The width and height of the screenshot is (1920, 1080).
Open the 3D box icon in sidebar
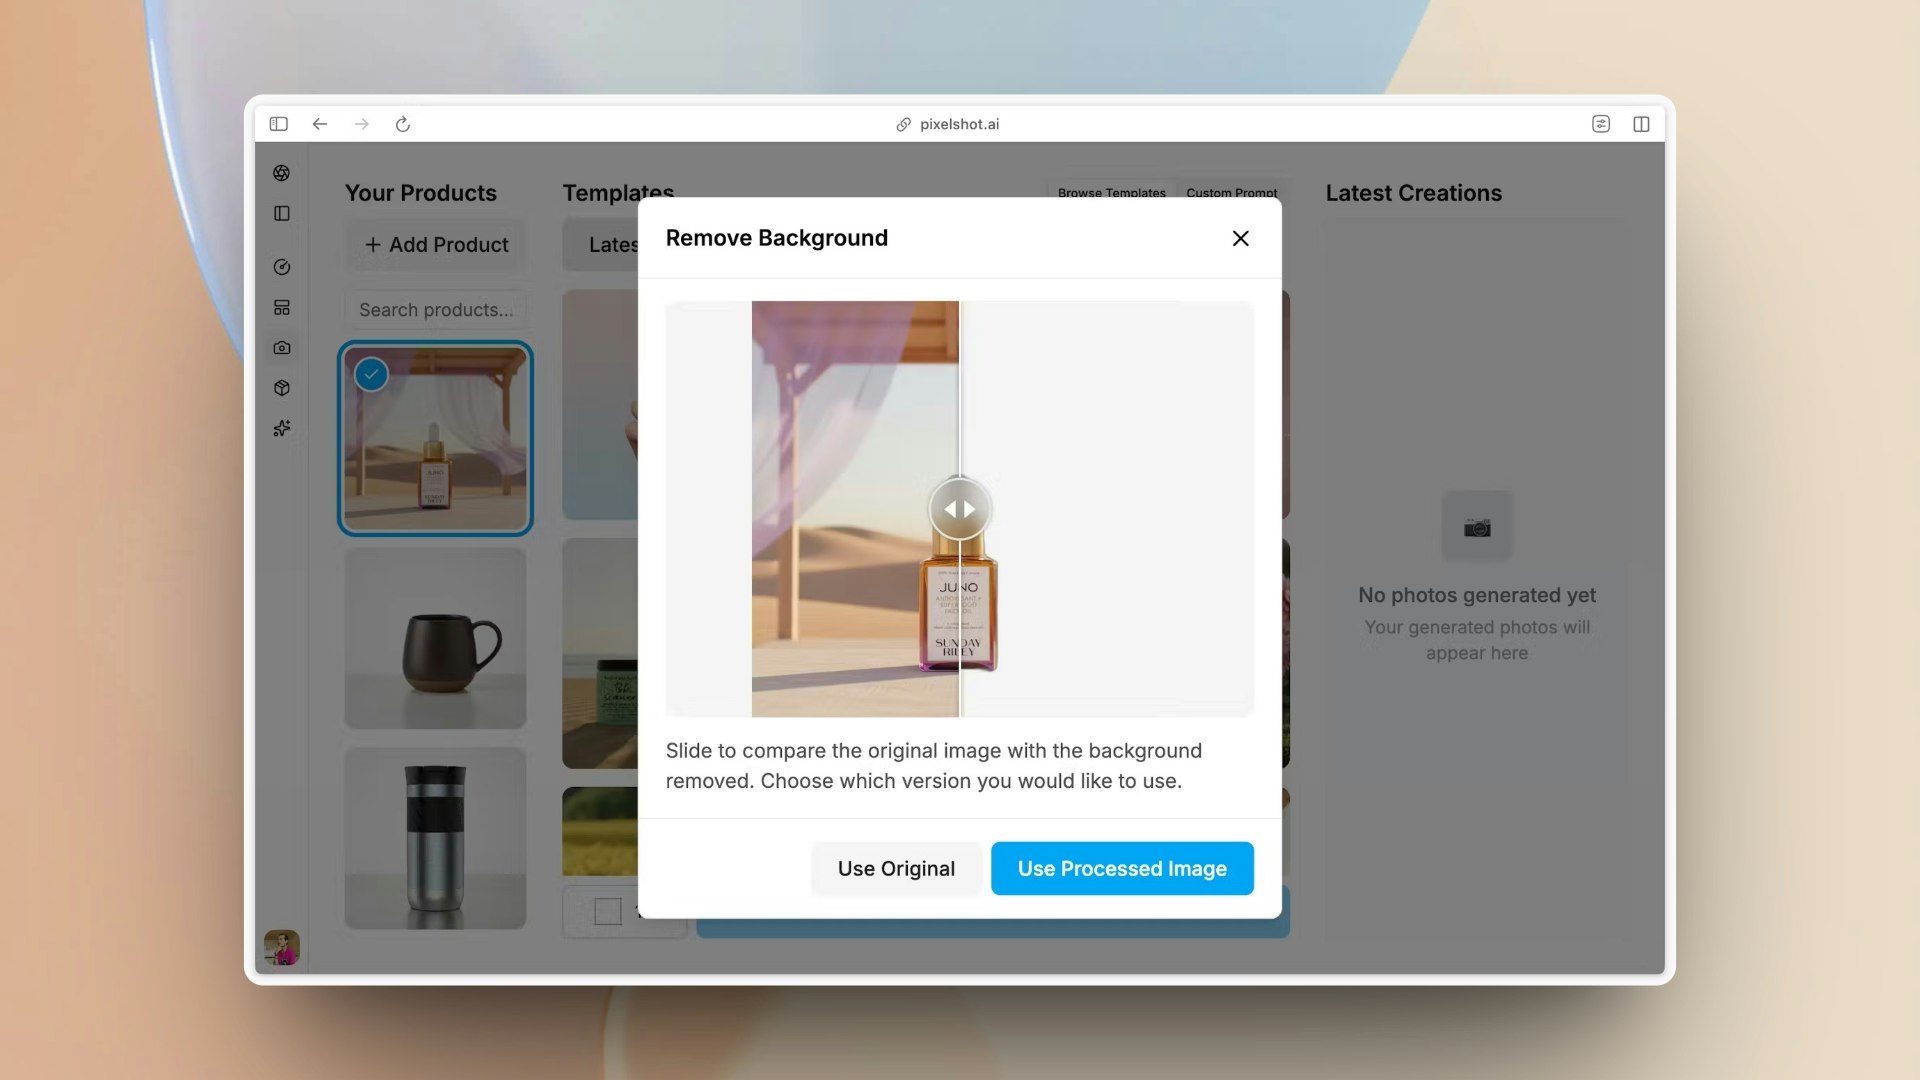point(281,388)
